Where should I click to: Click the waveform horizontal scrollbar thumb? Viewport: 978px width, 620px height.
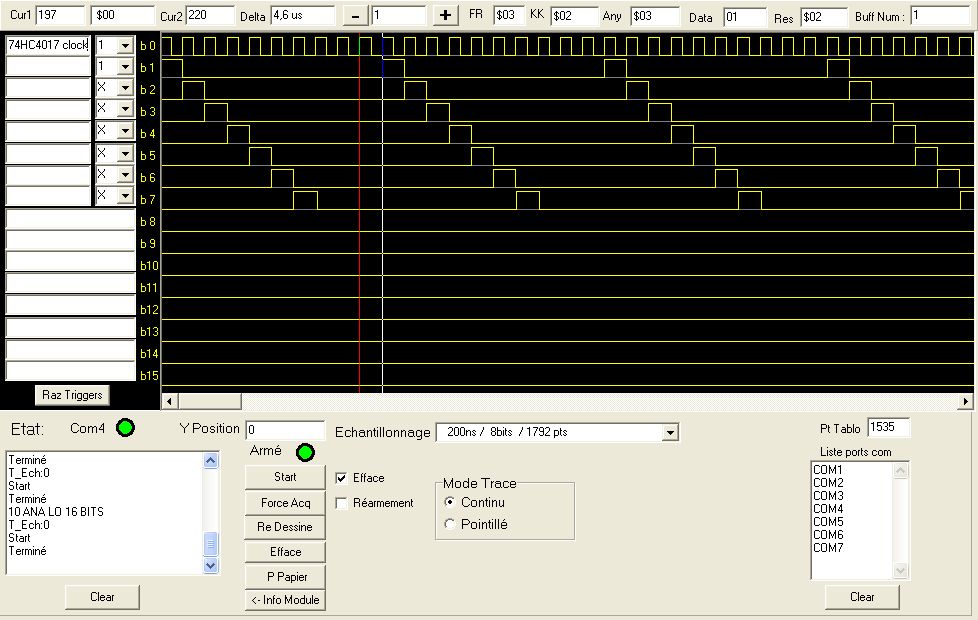pos(210,401)
